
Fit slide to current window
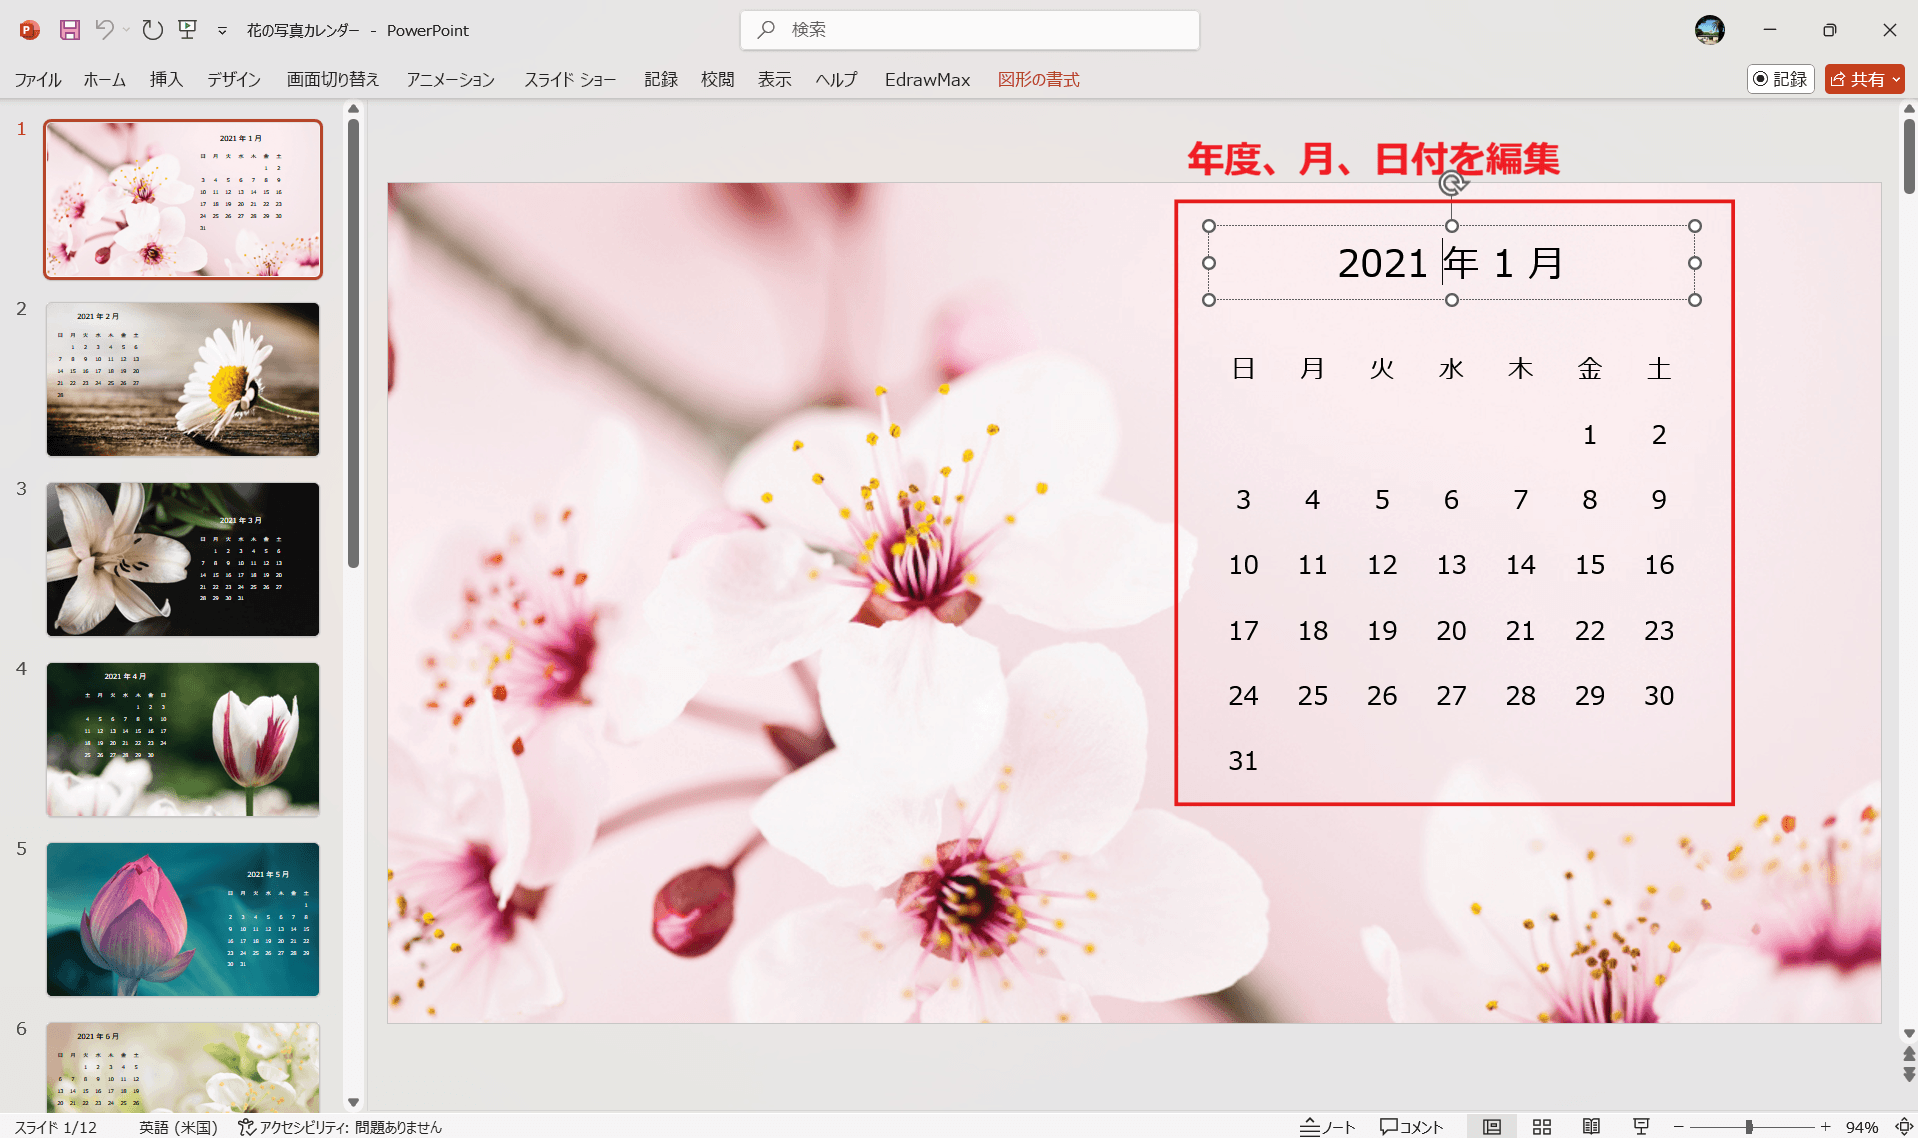pos(1904,1127)
